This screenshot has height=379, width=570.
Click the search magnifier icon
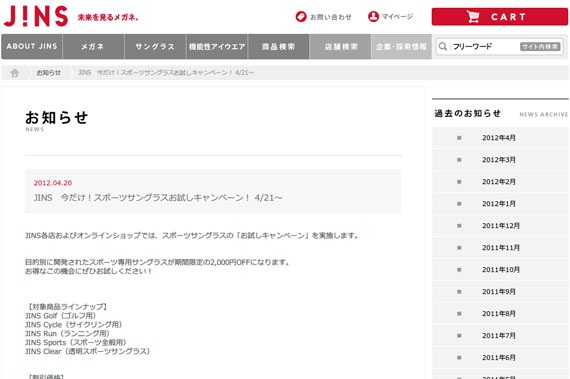(x=443, y=47)
